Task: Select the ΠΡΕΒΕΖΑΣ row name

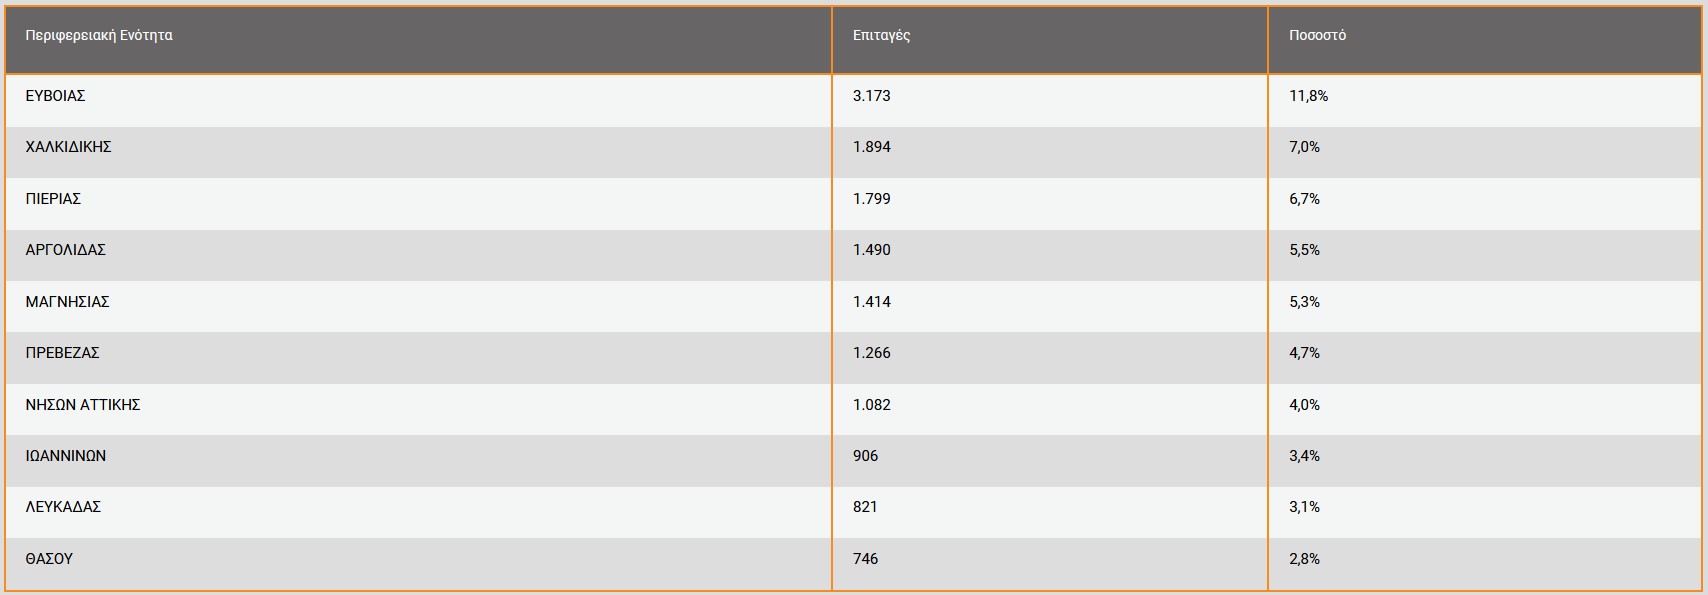Action: 62,353
